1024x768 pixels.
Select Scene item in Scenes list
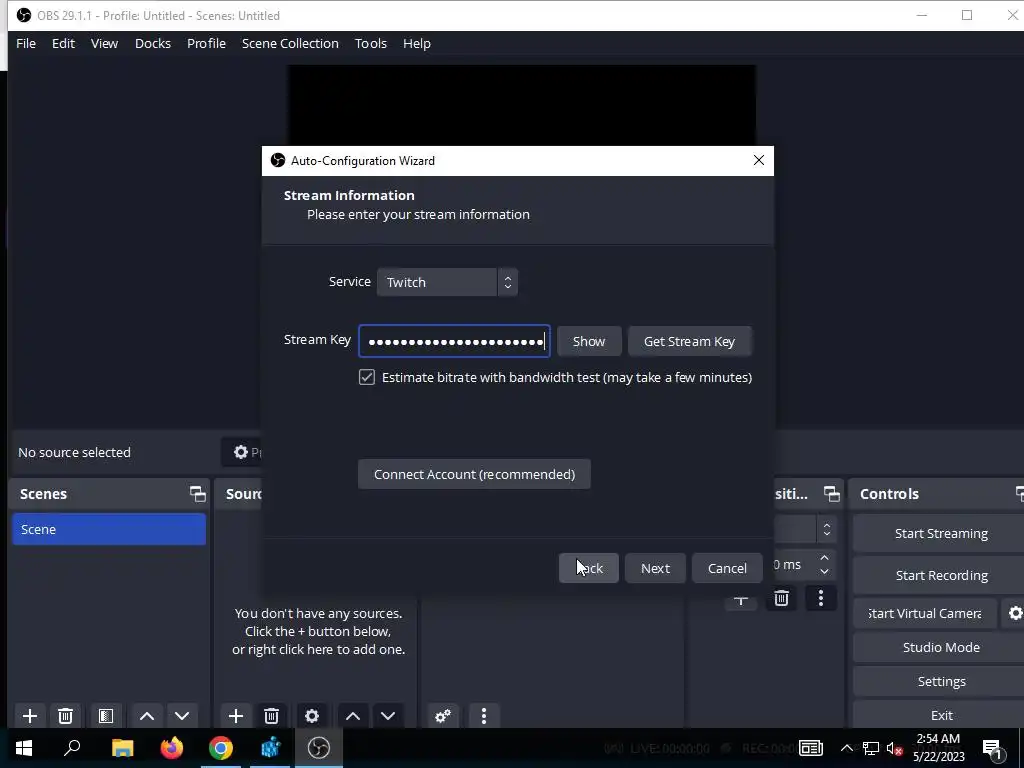[x=109, y=529]
